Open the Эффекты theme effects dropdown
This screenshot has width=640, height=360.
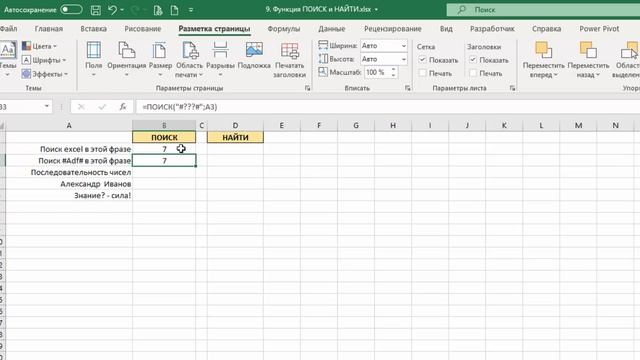click(x=44, y=74)
